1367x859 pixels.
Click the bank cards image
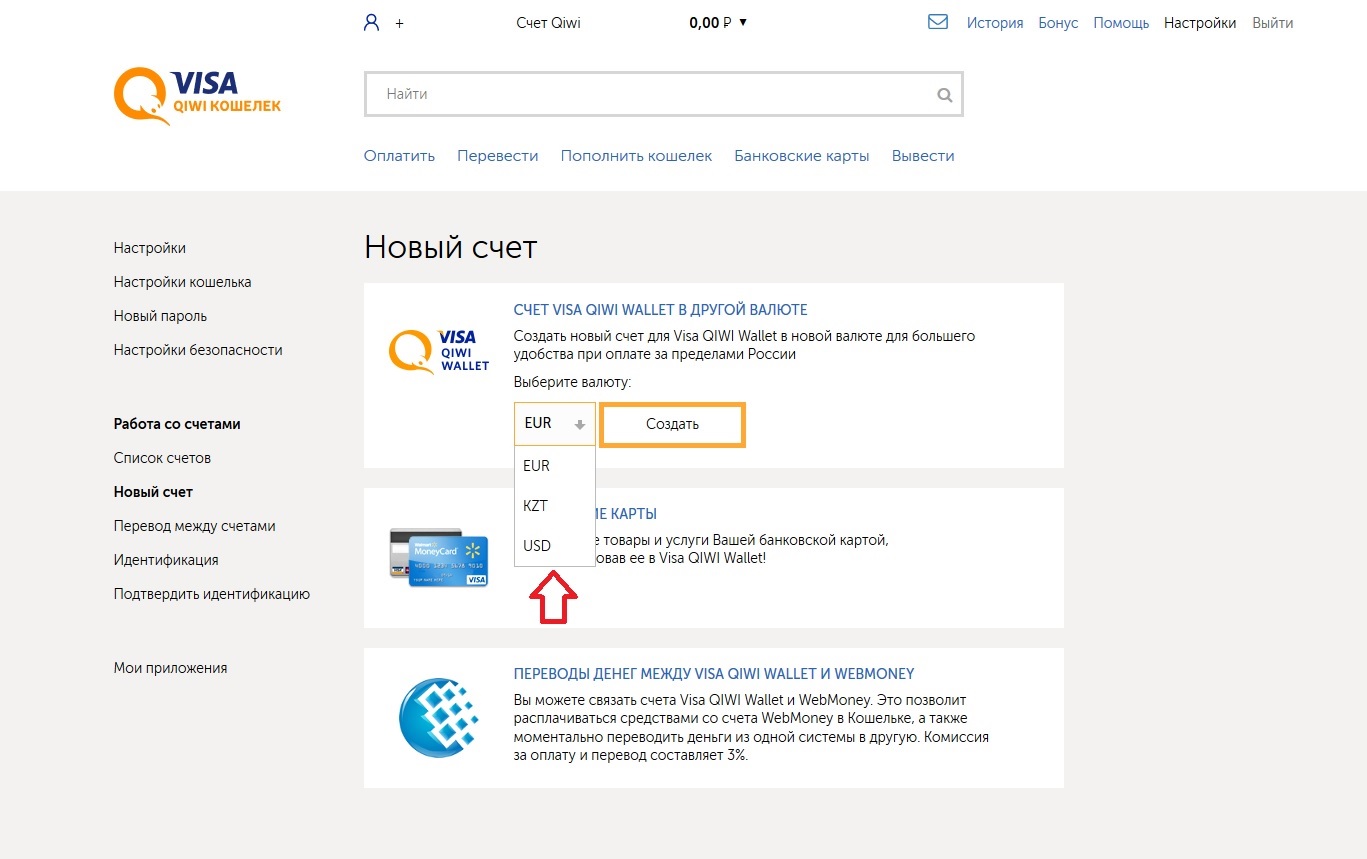pyautogui.click(x=438, y=557)
